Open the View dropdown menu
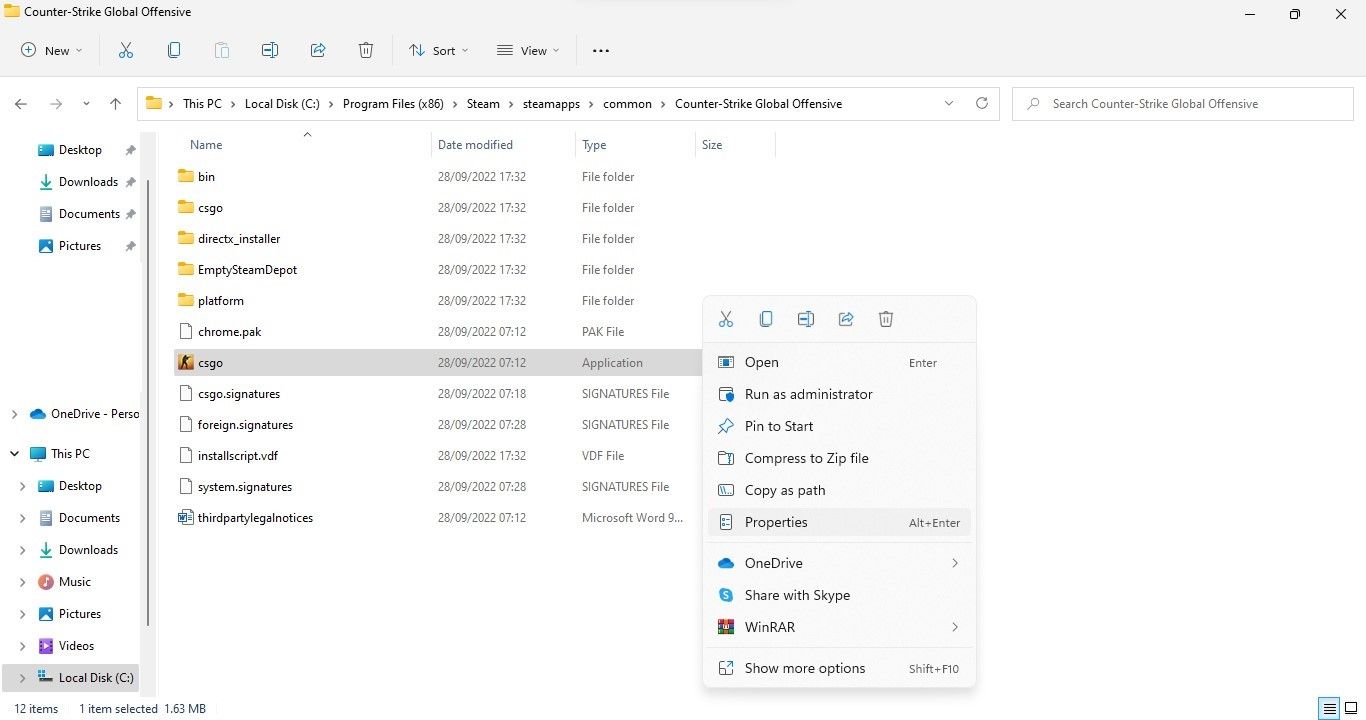The image size is (1366, 720). tap(528, 50)
